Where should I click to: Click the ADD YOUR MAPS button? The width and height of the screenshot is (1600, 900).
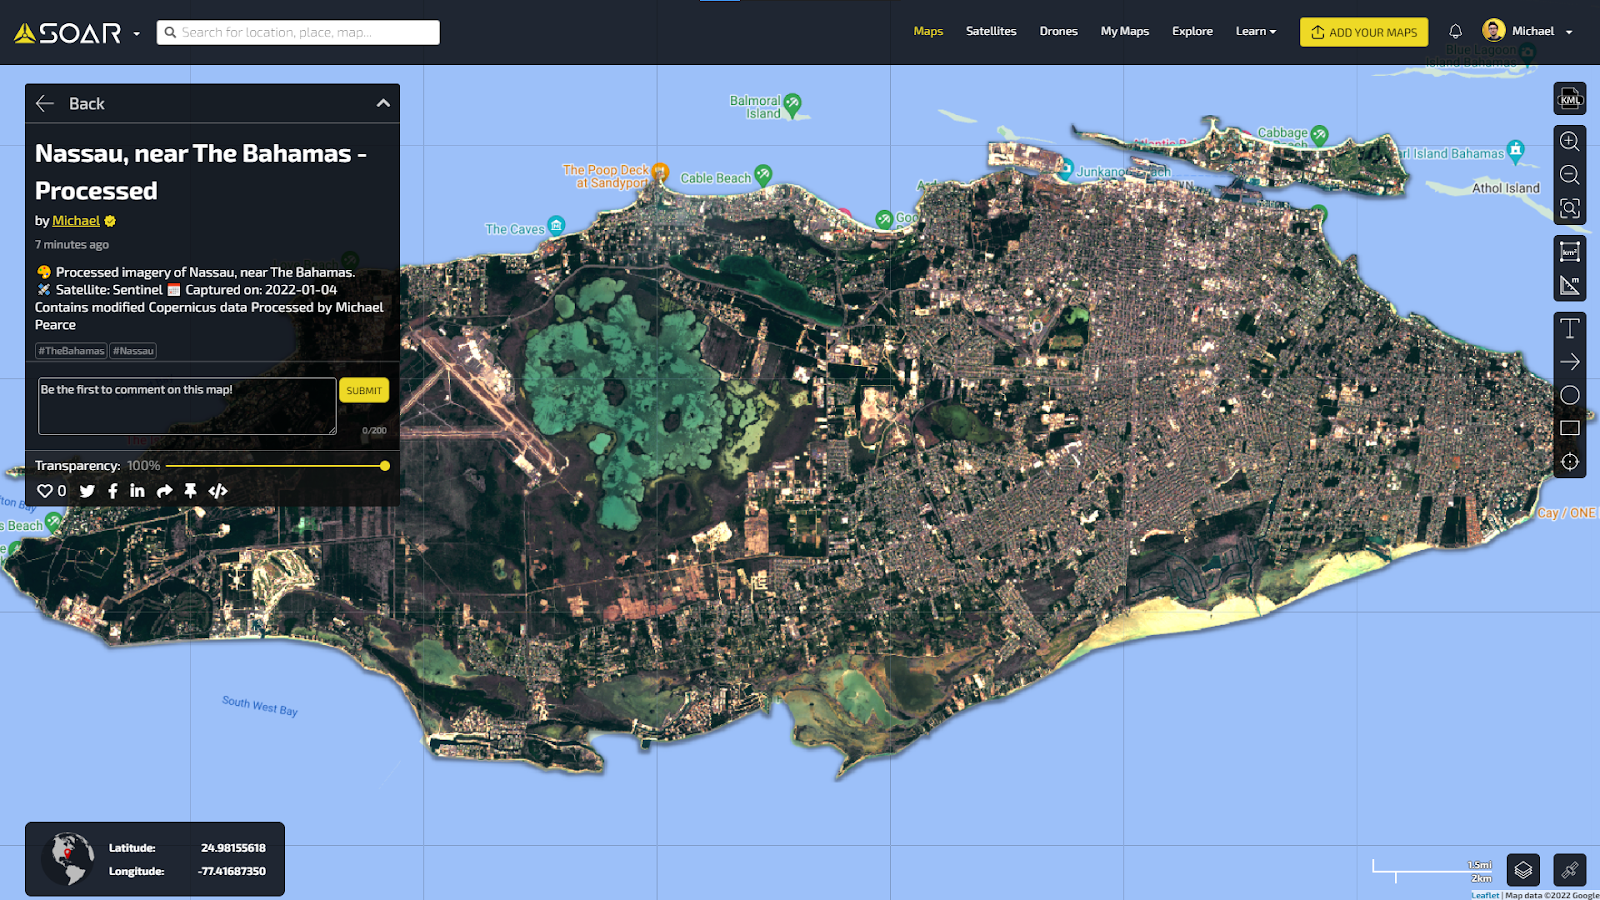(1363, 32)
